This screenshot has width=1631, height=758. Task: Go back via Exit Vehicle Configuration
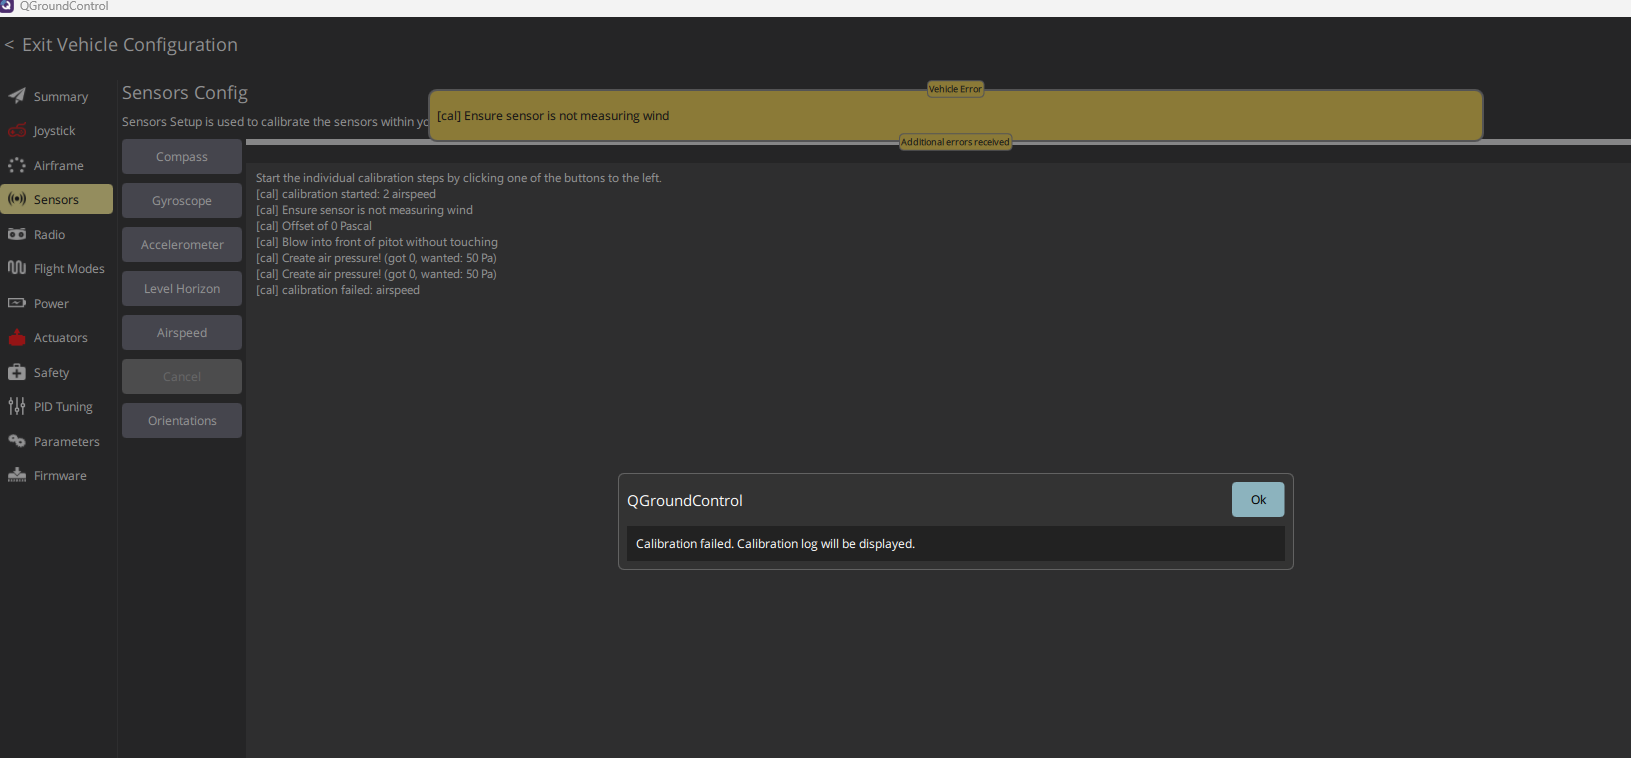click(121, 45)
